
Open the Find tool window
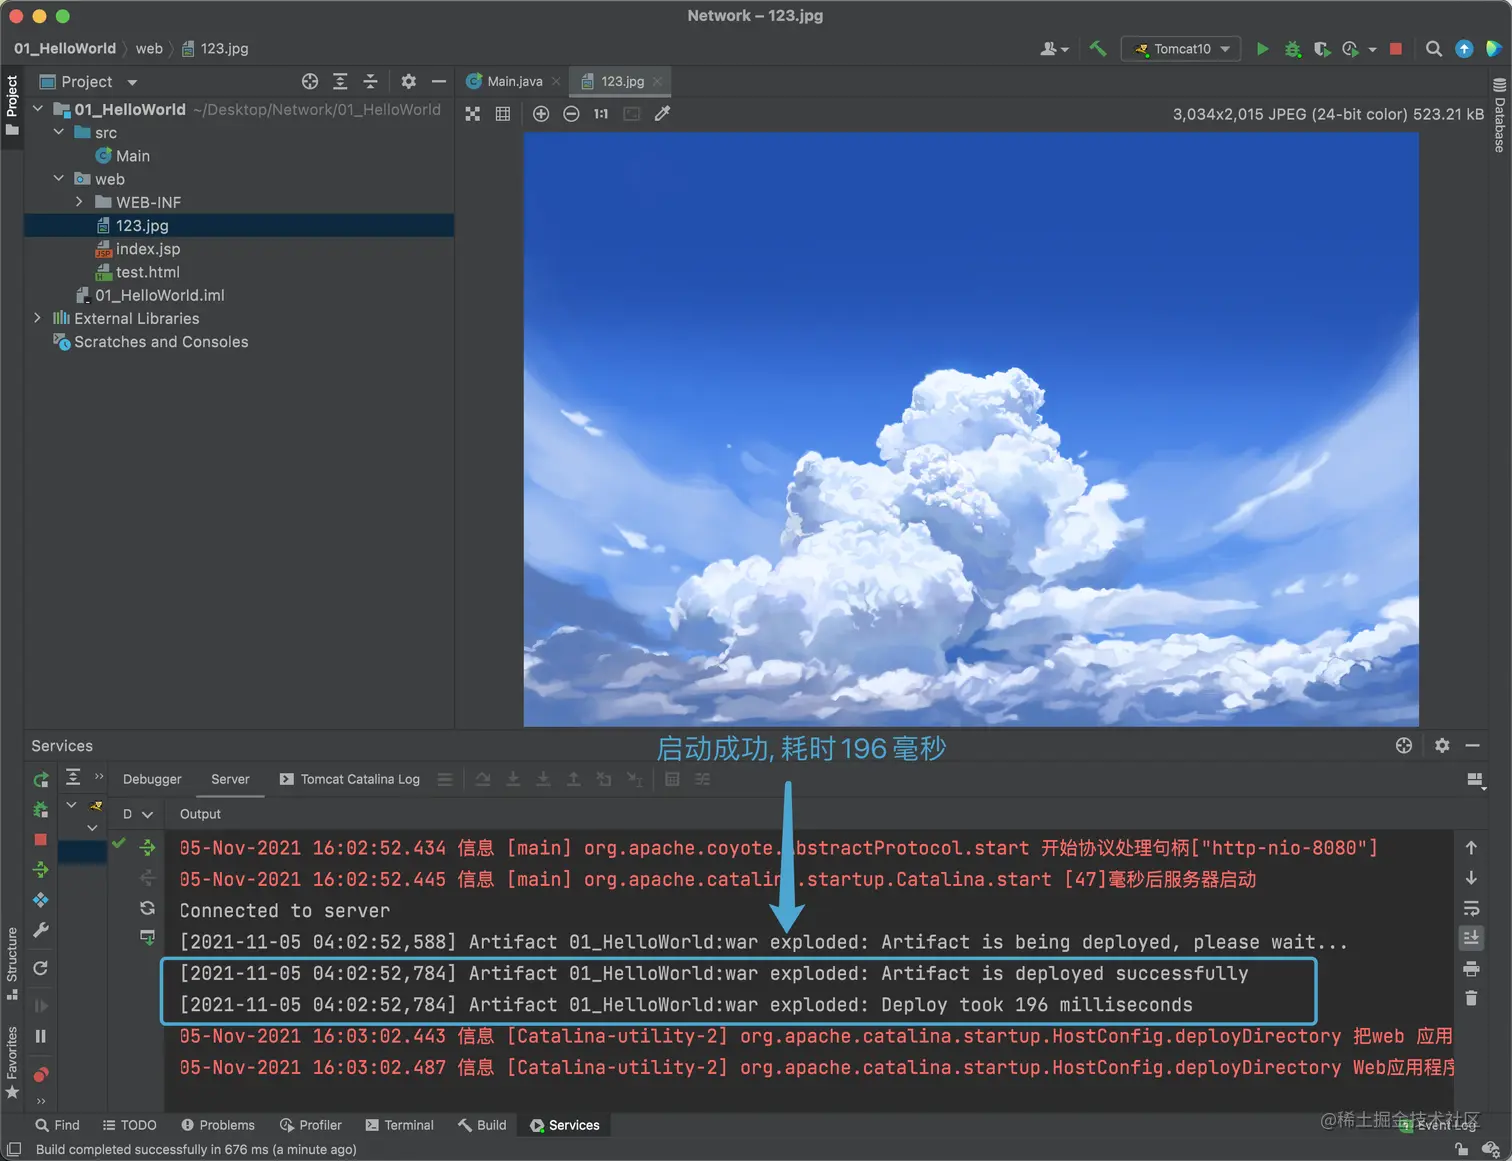[x=57, y=1125]
